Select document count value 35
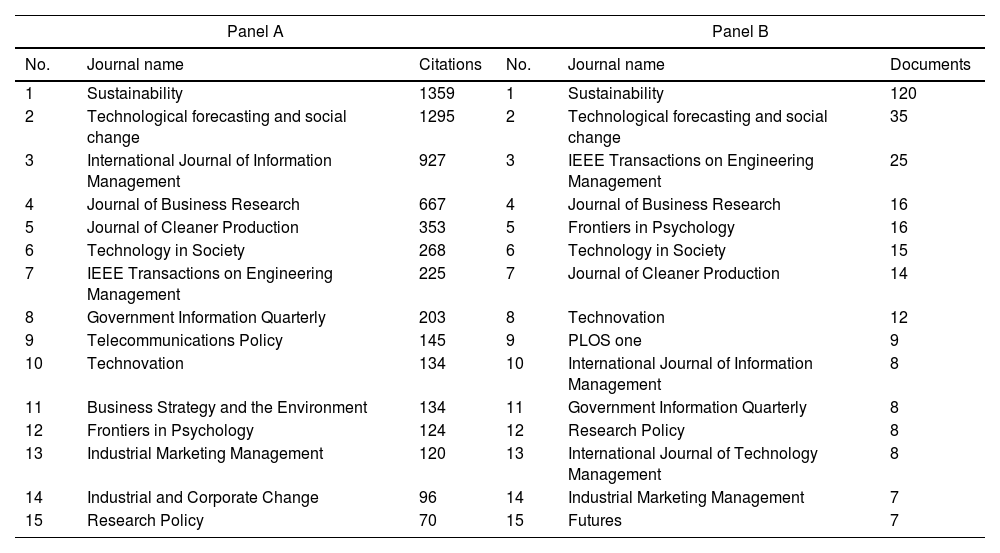Image resolution: width=1000 pixels, height=553 pixels. click(x=899, y=117)
